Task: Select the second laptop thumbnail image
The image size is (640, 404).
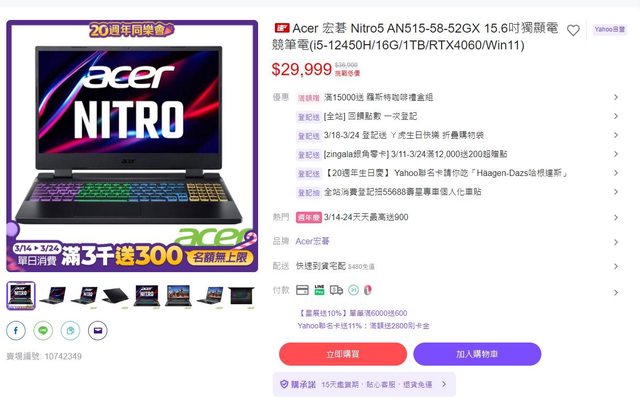Action: click(53, 295)
